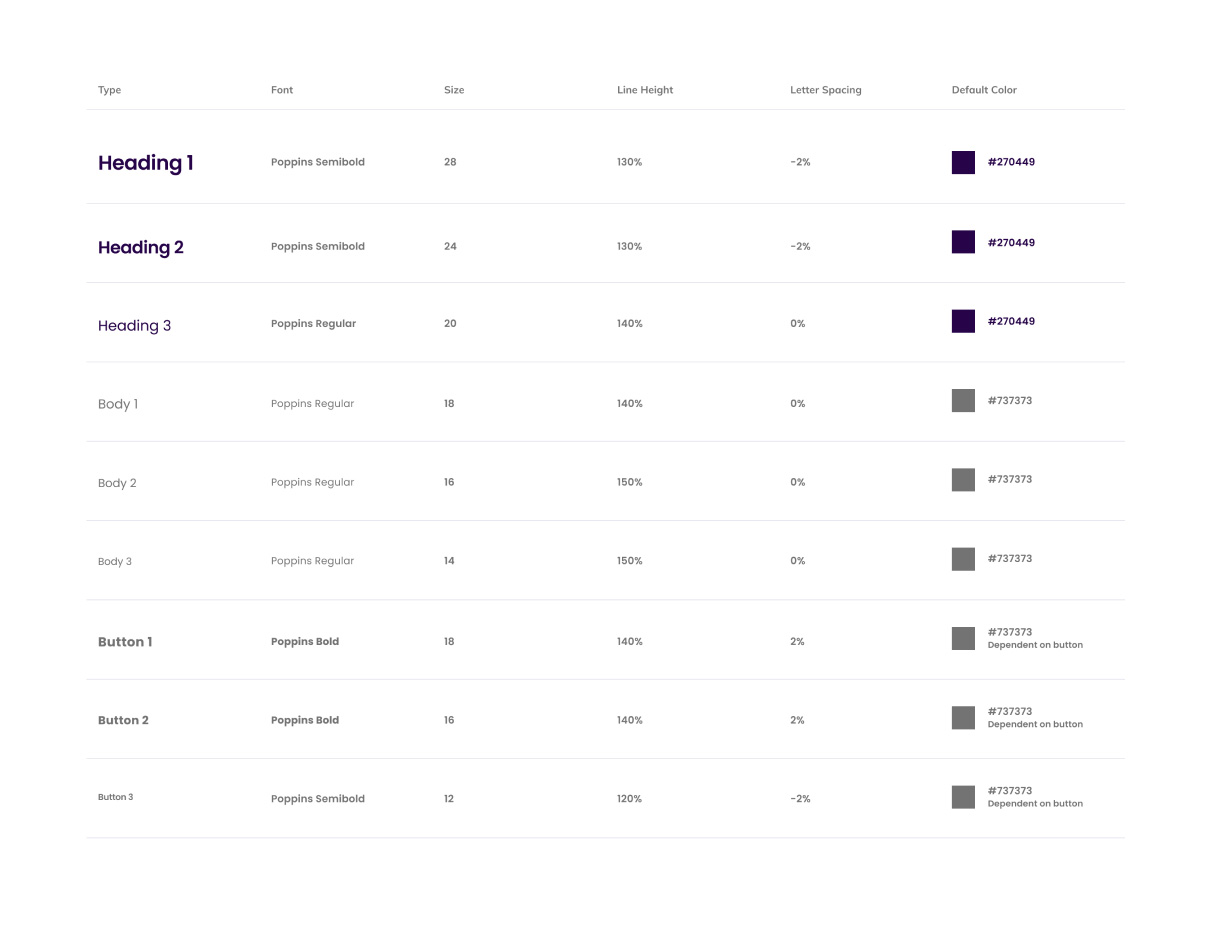Select letter spacing "-2%" in Heading 1 row
This screenshot has height=946, width=1205.
pos(800,162)
